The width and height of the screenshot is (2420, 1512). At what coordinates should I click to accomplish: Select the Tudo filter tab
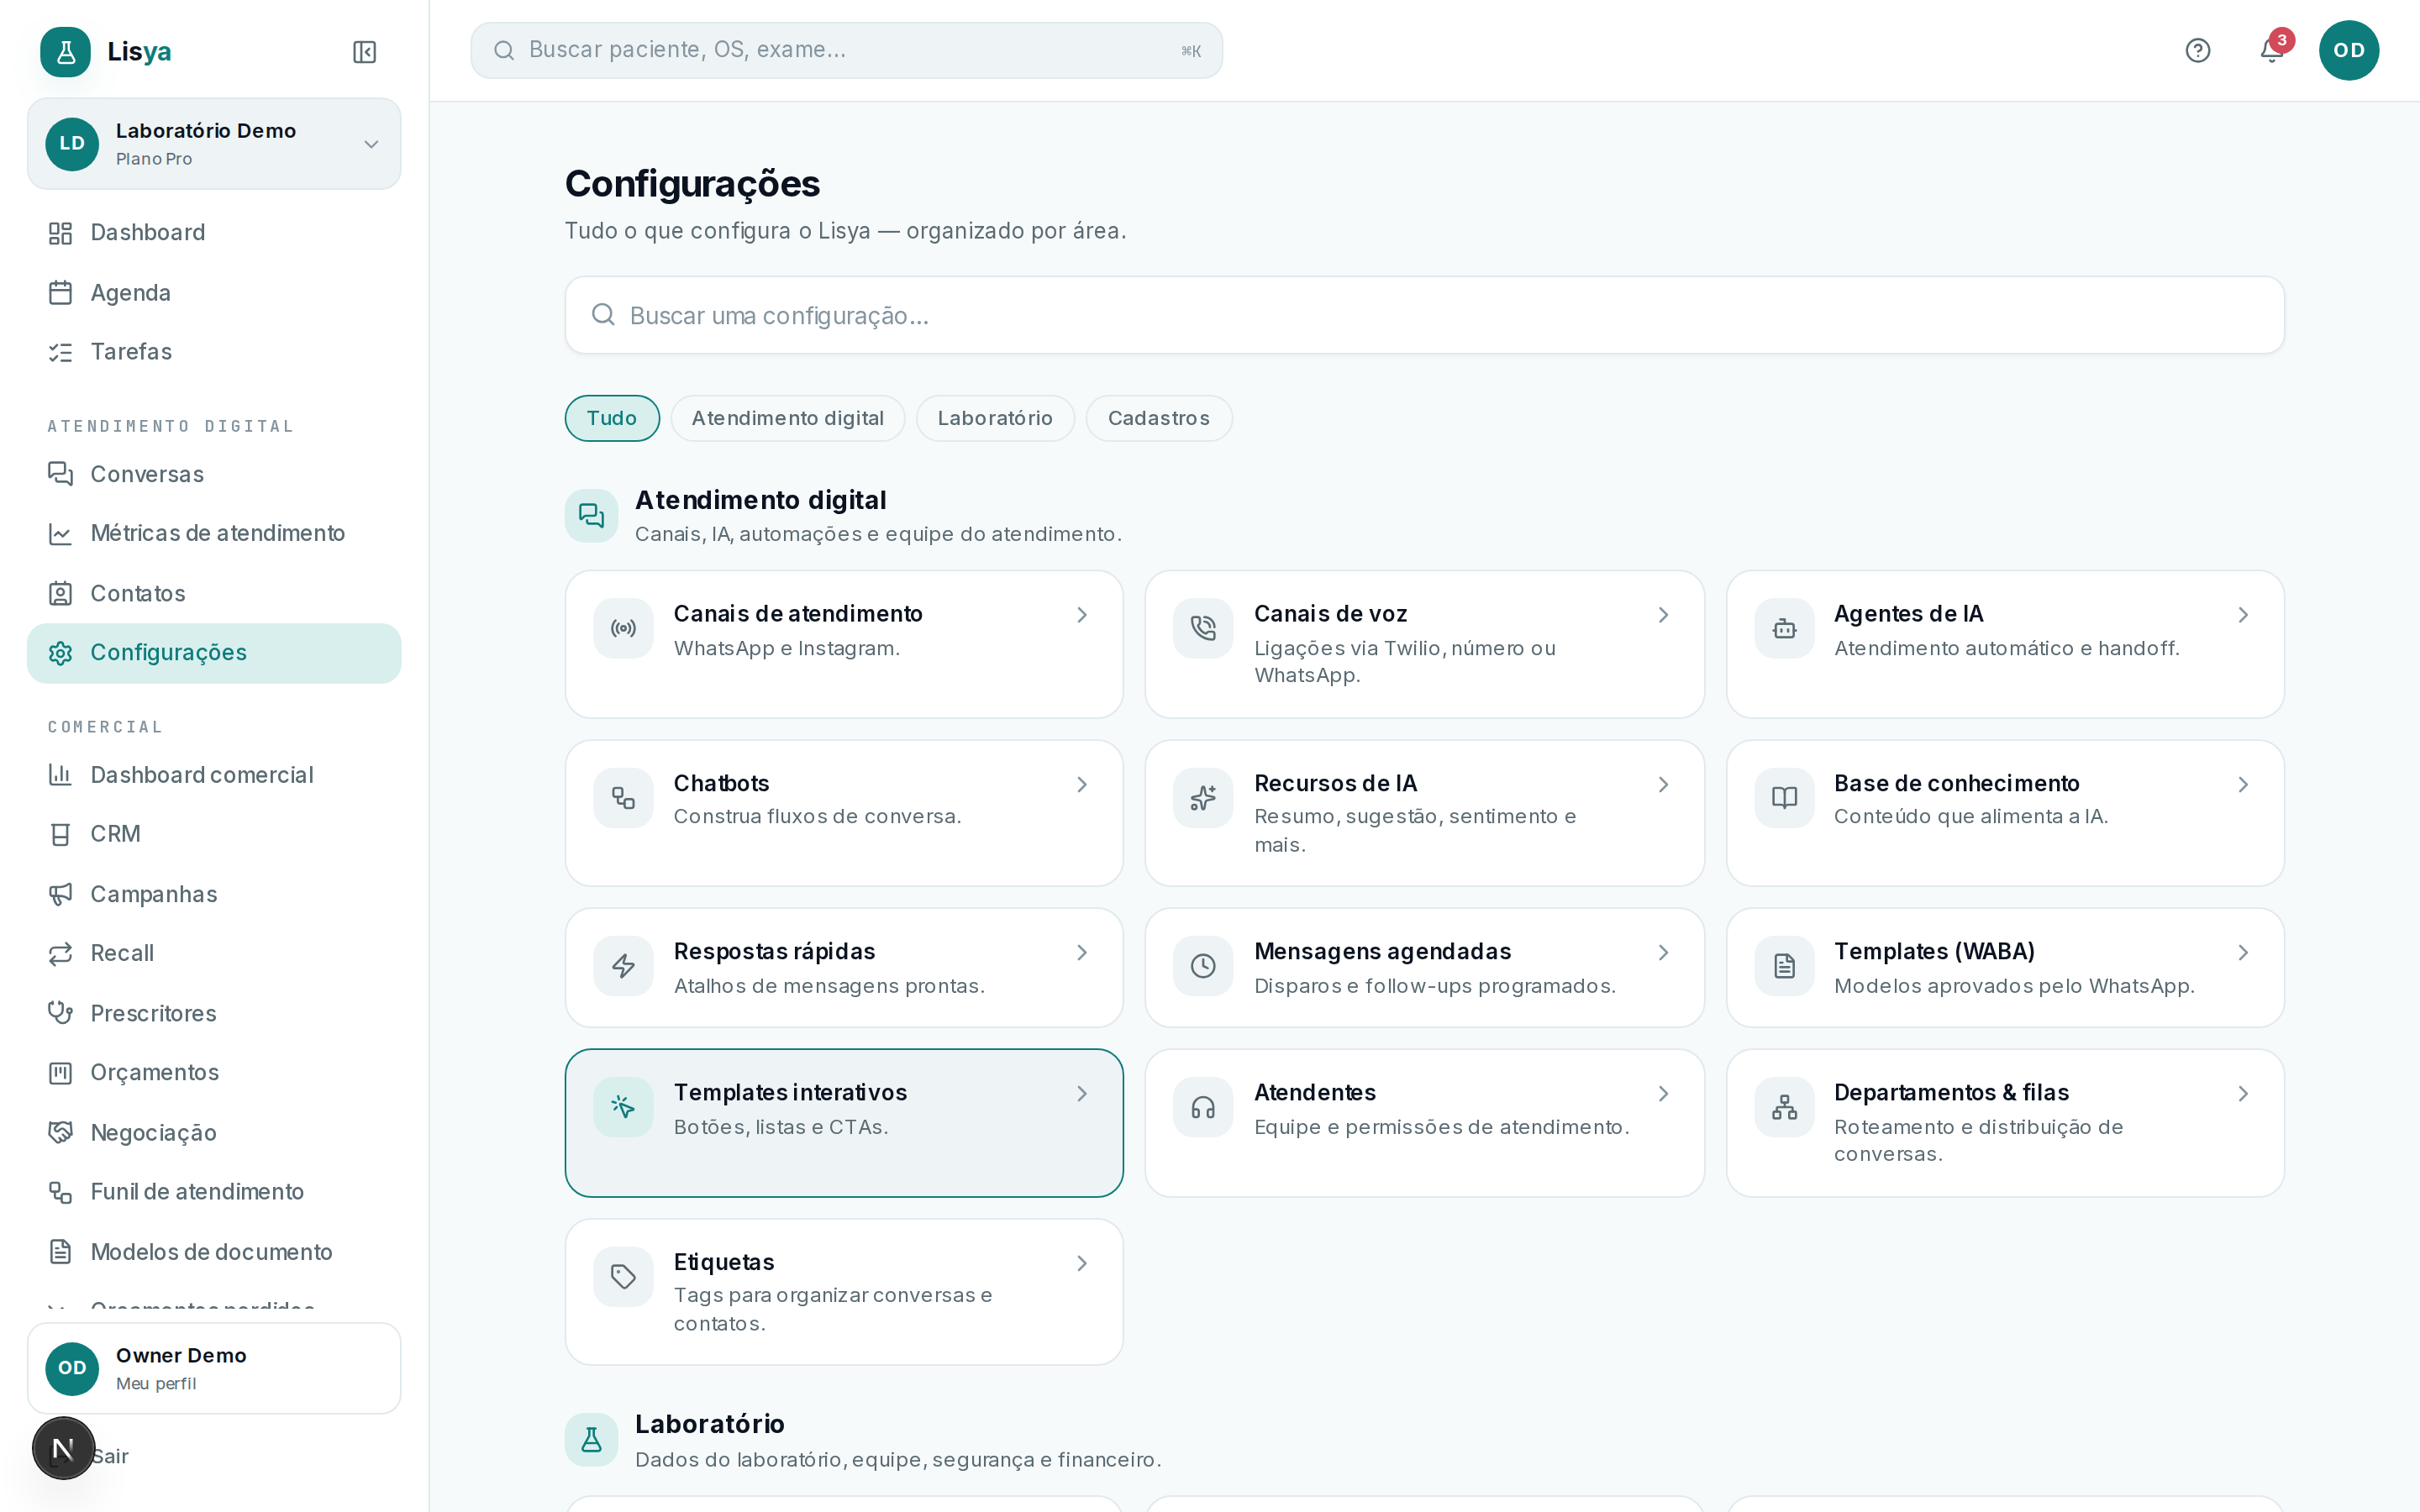click(x=612, y=418)
